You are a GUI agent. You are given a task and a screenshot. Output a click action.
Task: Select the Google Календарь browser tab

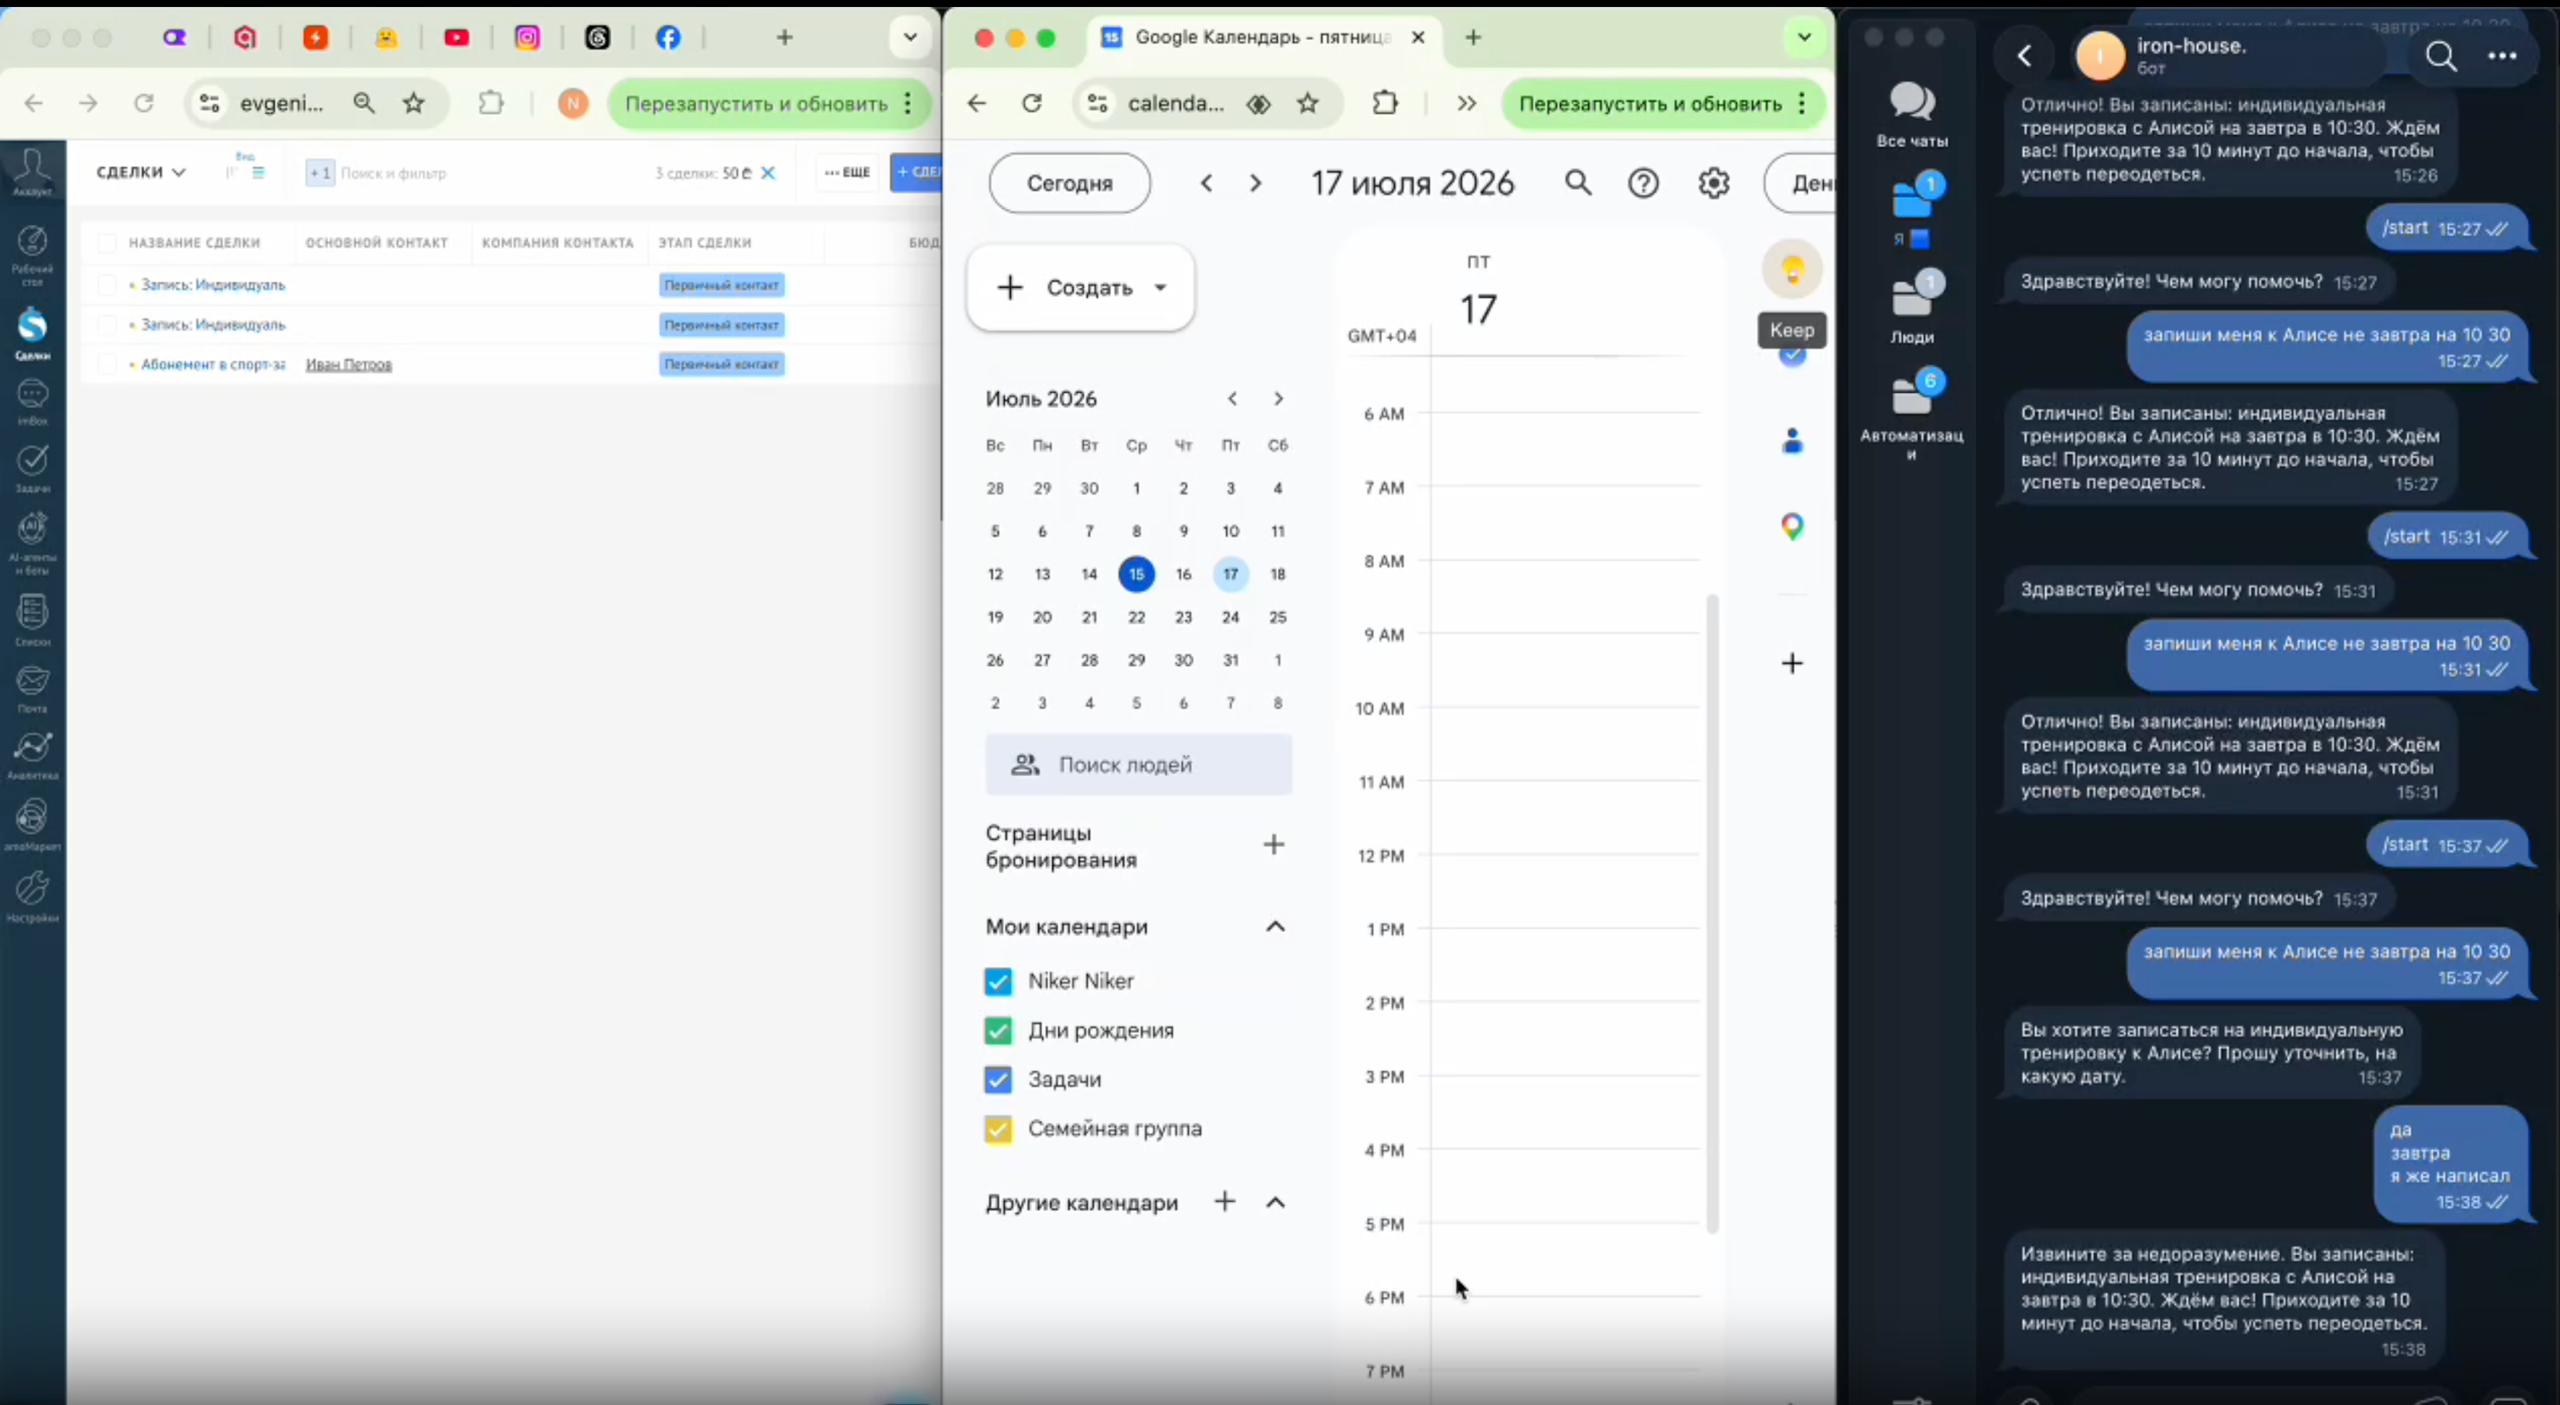pyautogui.click(x=1261, y=38)
